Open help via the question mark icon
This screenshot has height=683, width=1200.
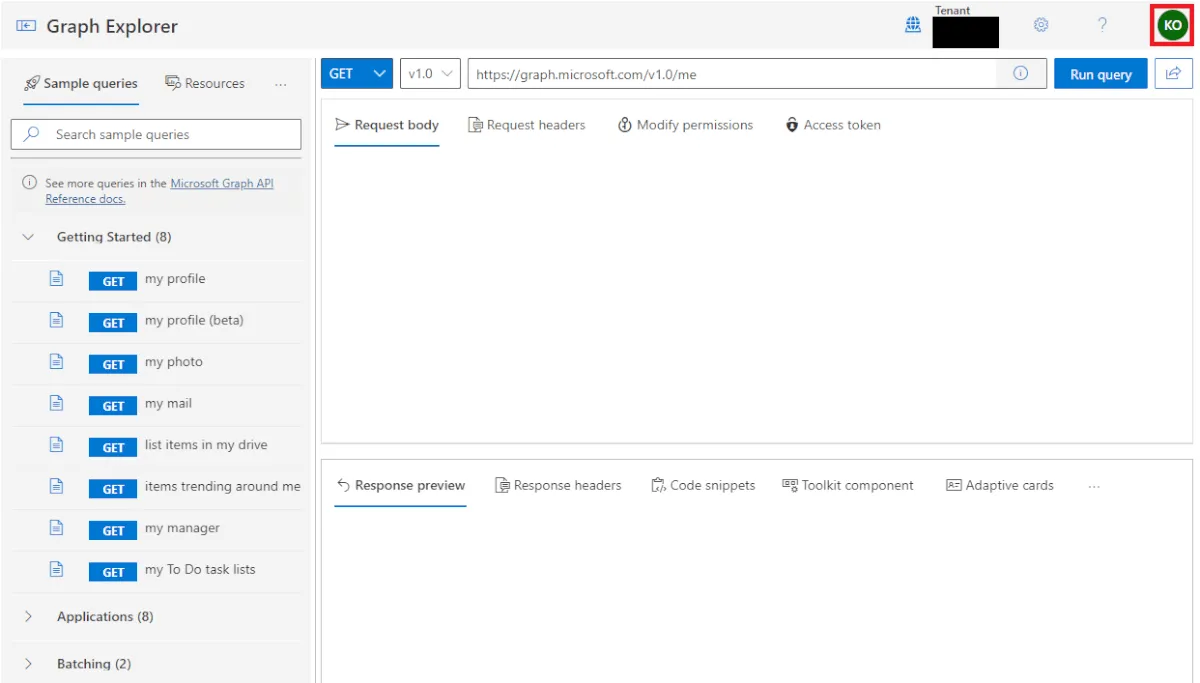(1102, 25)
